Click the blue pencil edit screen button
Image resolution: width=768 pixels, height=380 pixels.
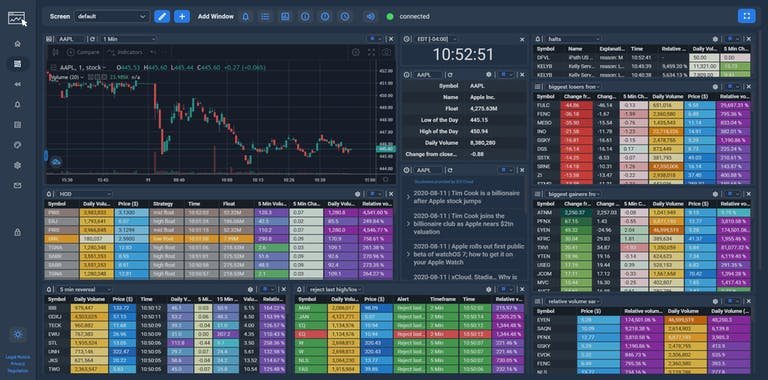click(162, 16)
